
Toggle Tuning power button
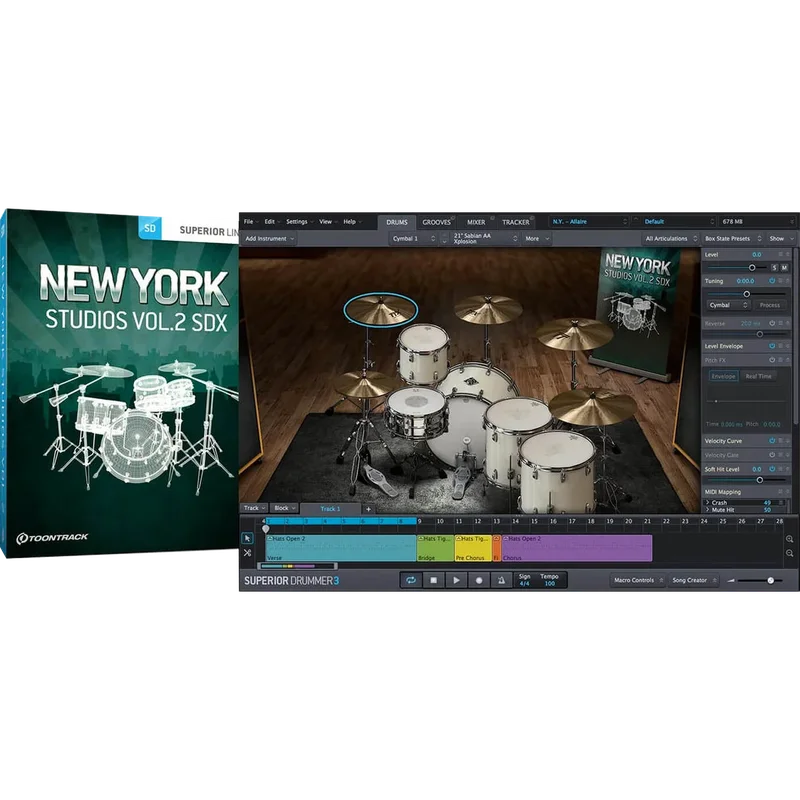tap(772, 281)
